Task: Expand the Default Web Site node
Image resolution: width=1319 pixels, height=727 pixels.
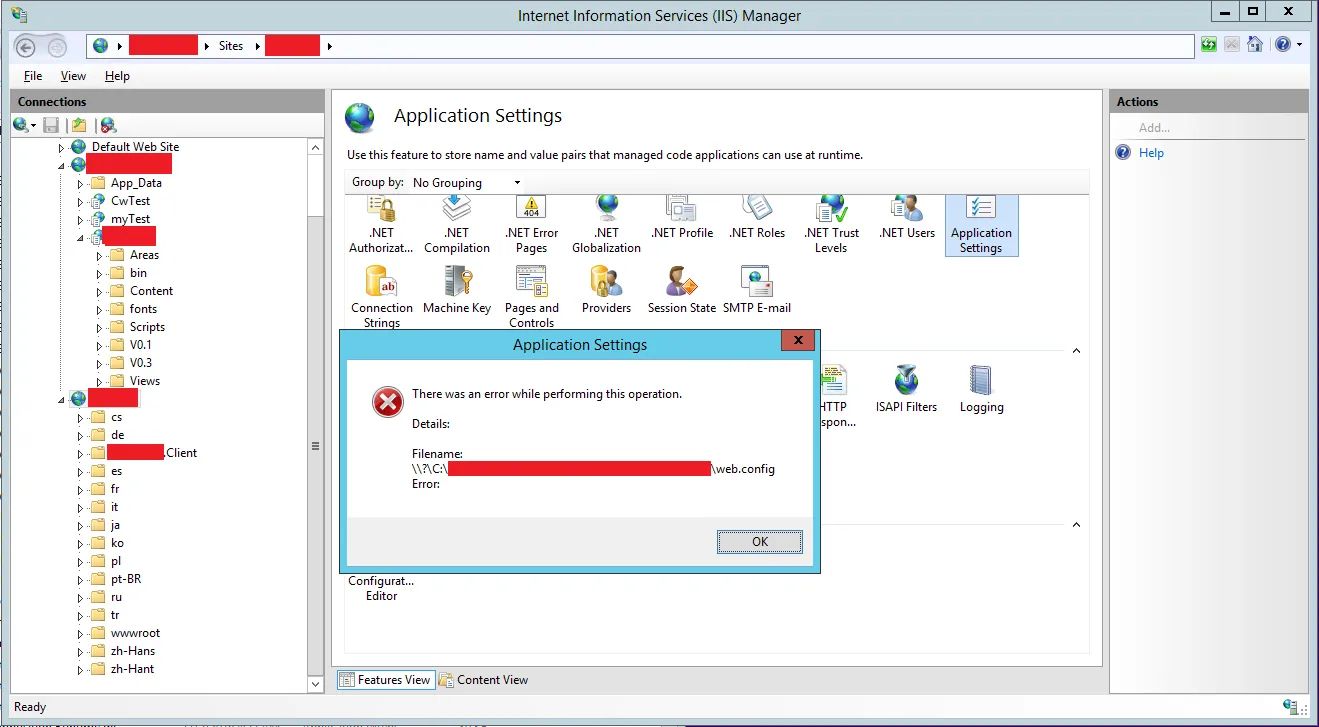Action: [x=61, y=147]
